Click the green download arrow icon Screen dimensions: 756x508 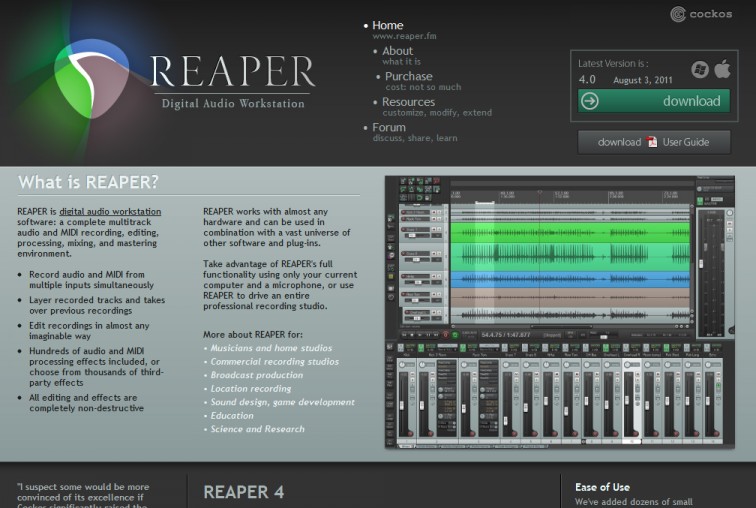(x=590, y=101)
